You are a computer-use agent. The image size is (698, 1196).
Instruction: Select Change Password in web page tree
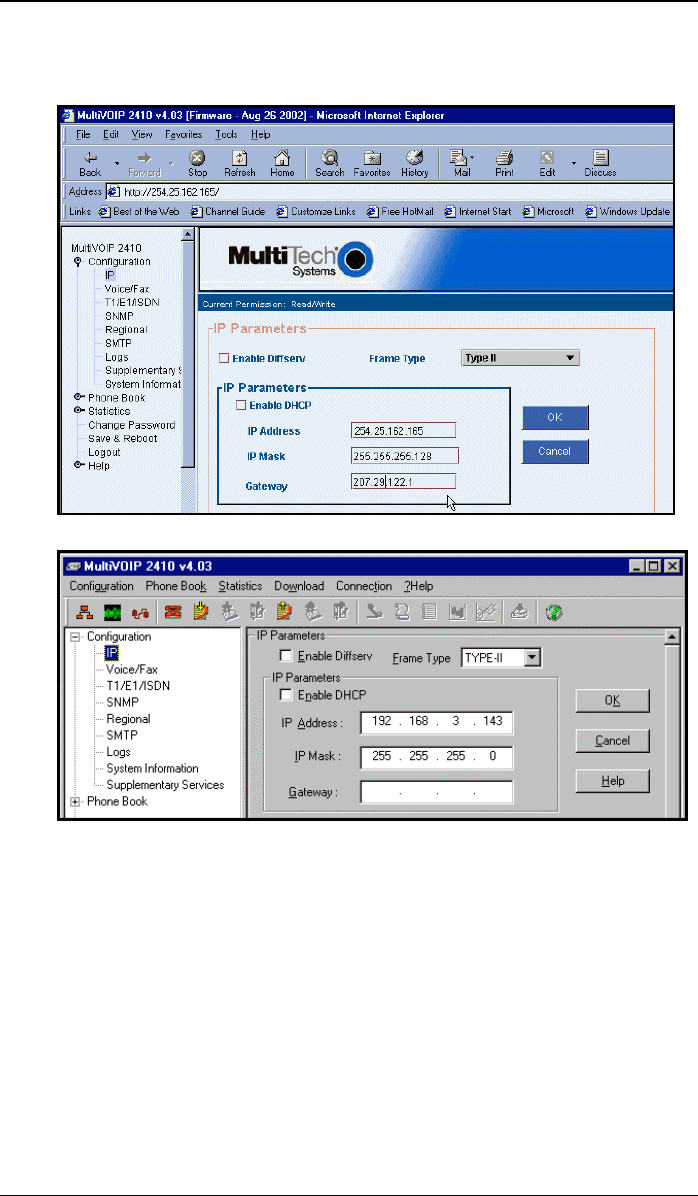tap(131, 425)
